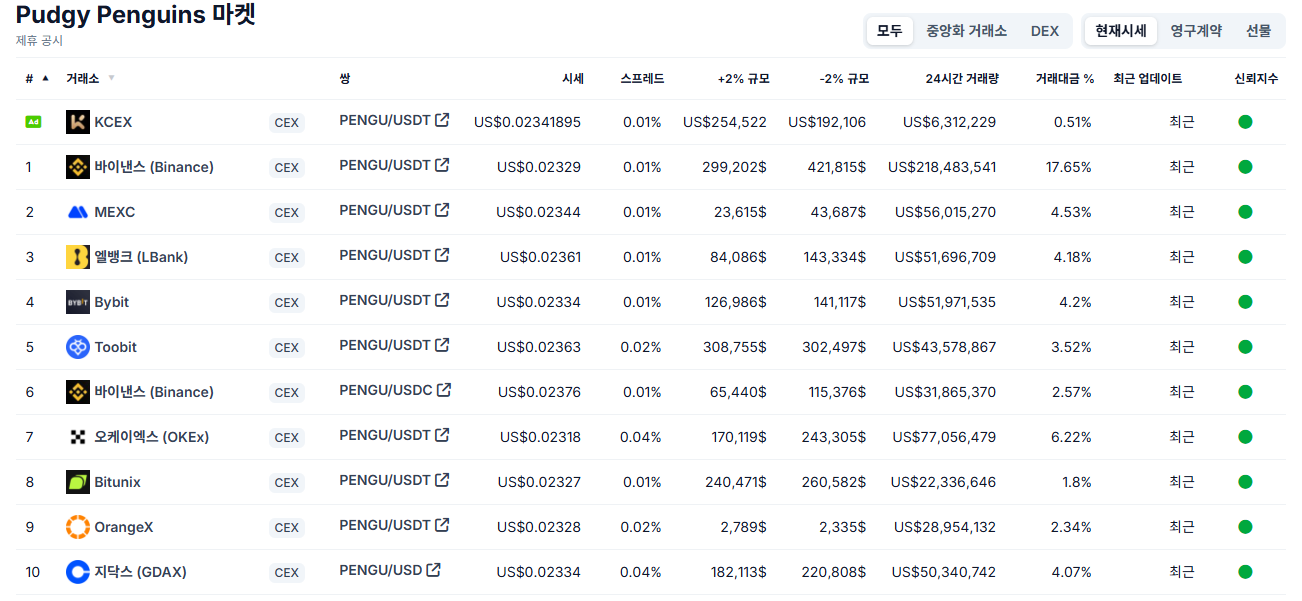Image resolution: width=1302 pixels, height=601 pixels.
Task: Click the CEX badge in MEXC row
Action: coord(287,213)
